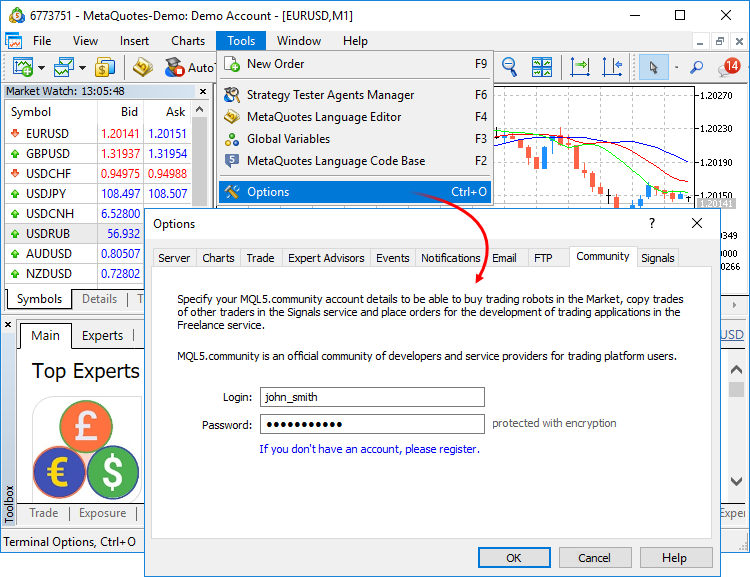750x577 pixels.
Task: Select the USDCHF symbol row
Action: [98, 174]
